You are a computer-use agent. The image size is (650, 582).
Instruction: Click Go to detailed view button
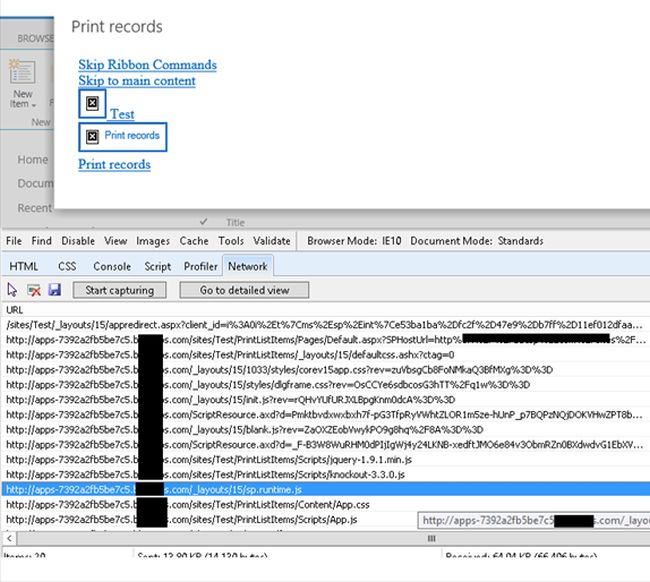coord(244,290)
